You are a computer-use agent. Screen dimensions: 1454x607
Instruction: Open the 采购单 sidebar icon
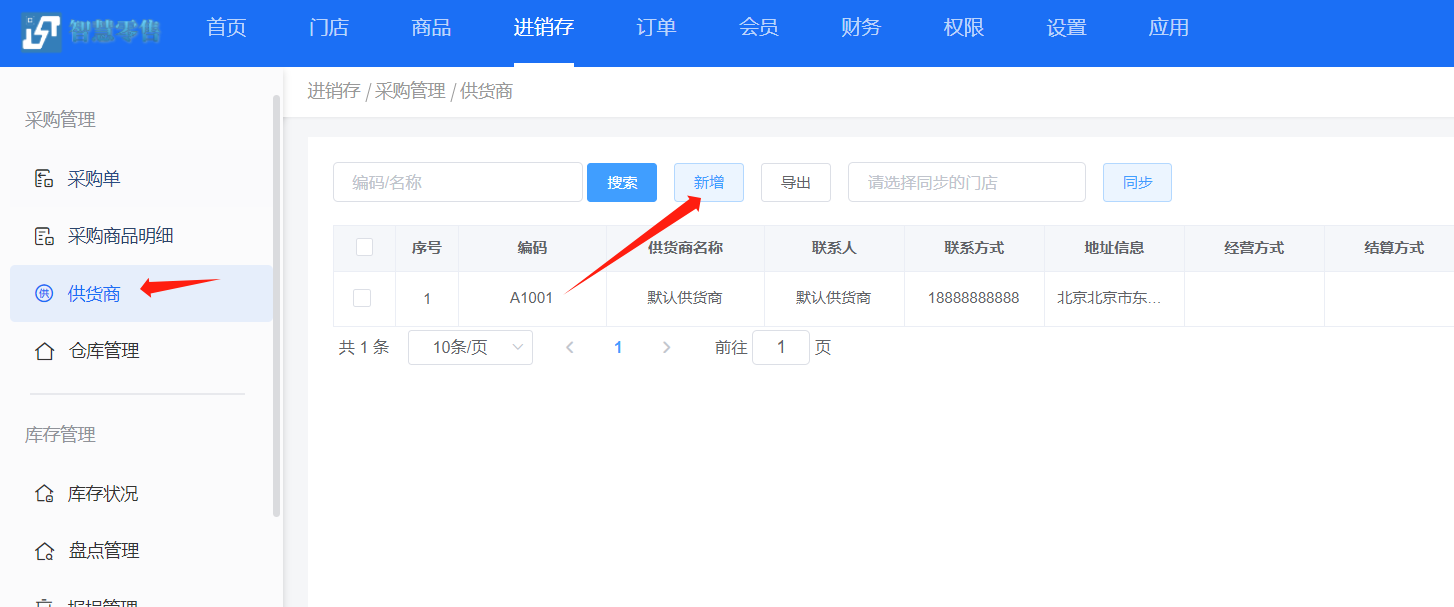(x=43, y=179)
